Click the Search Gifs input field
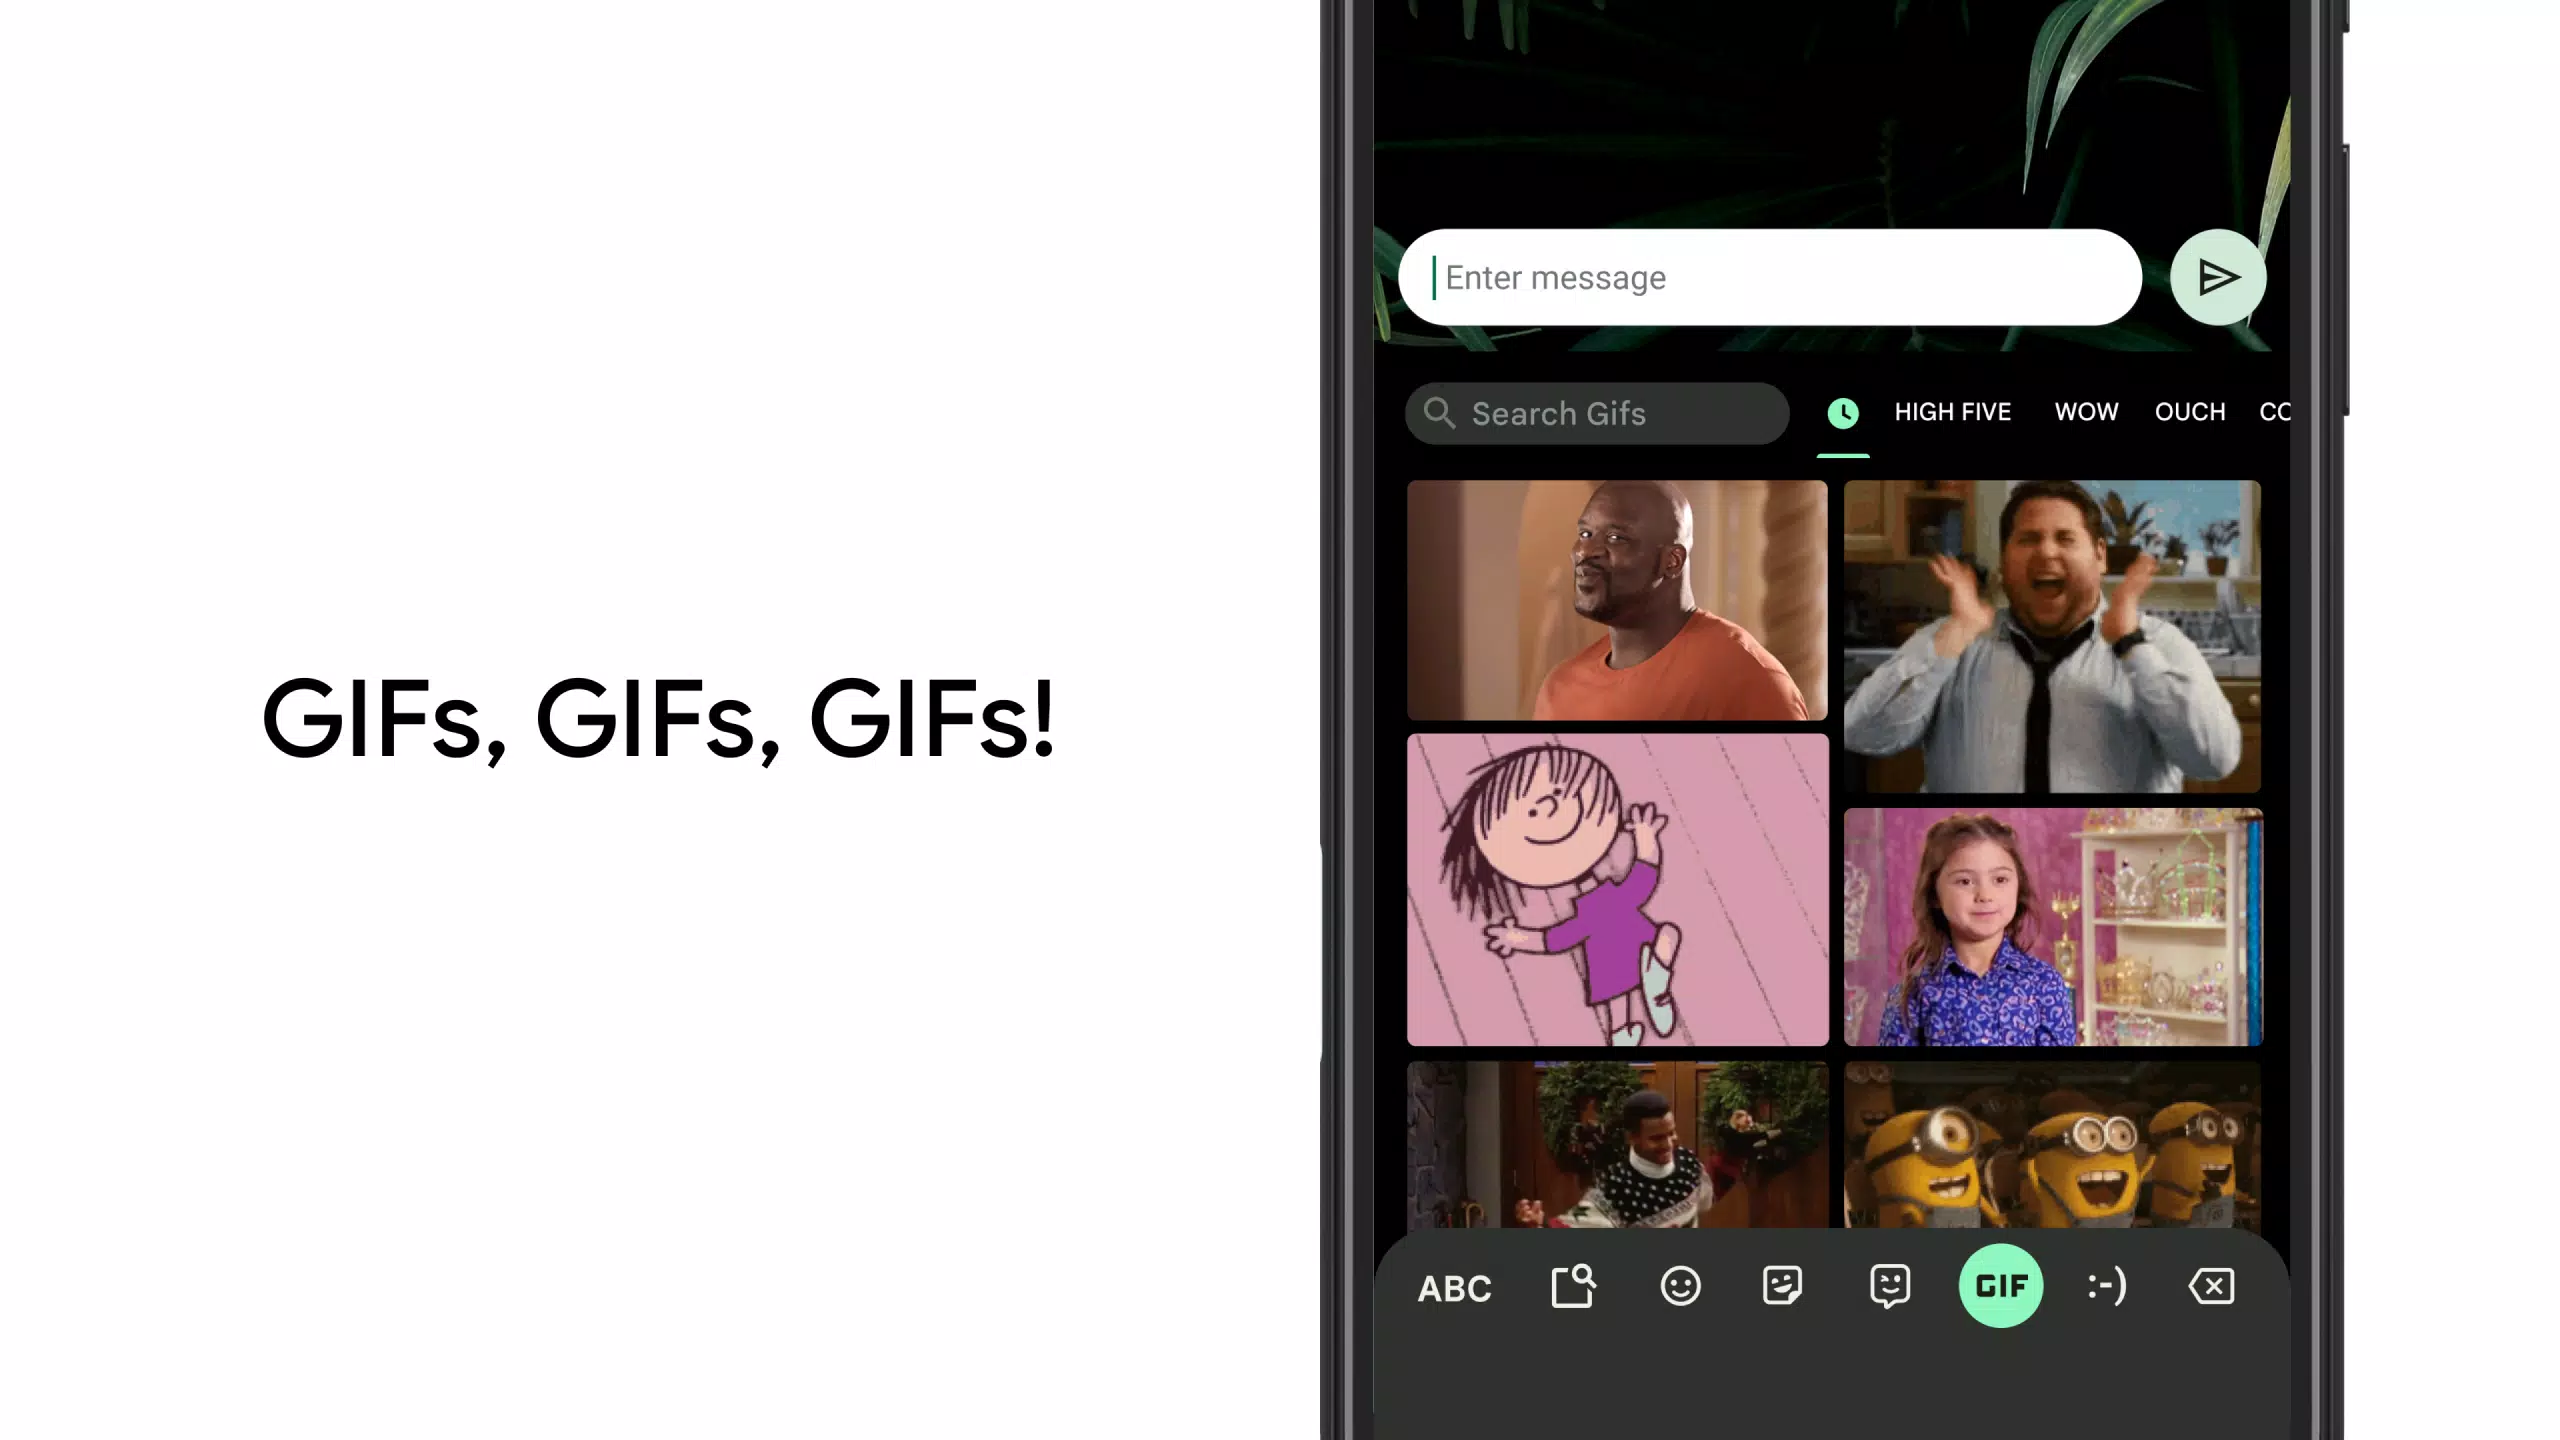 coord(1595,413)
